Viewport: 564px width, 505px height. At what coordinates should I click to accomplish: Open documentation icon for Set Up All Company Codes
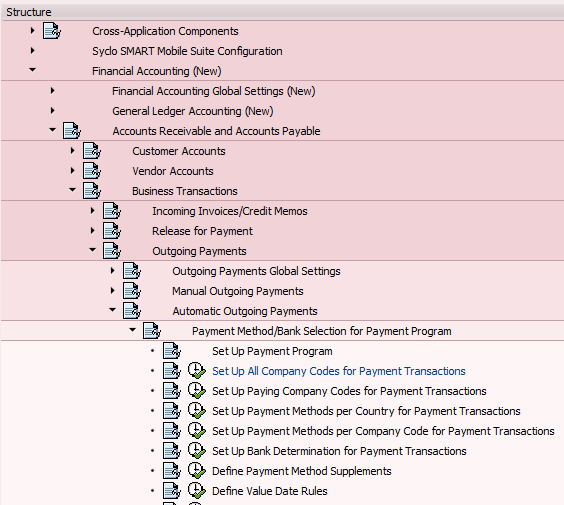click(x=172, y=371)
